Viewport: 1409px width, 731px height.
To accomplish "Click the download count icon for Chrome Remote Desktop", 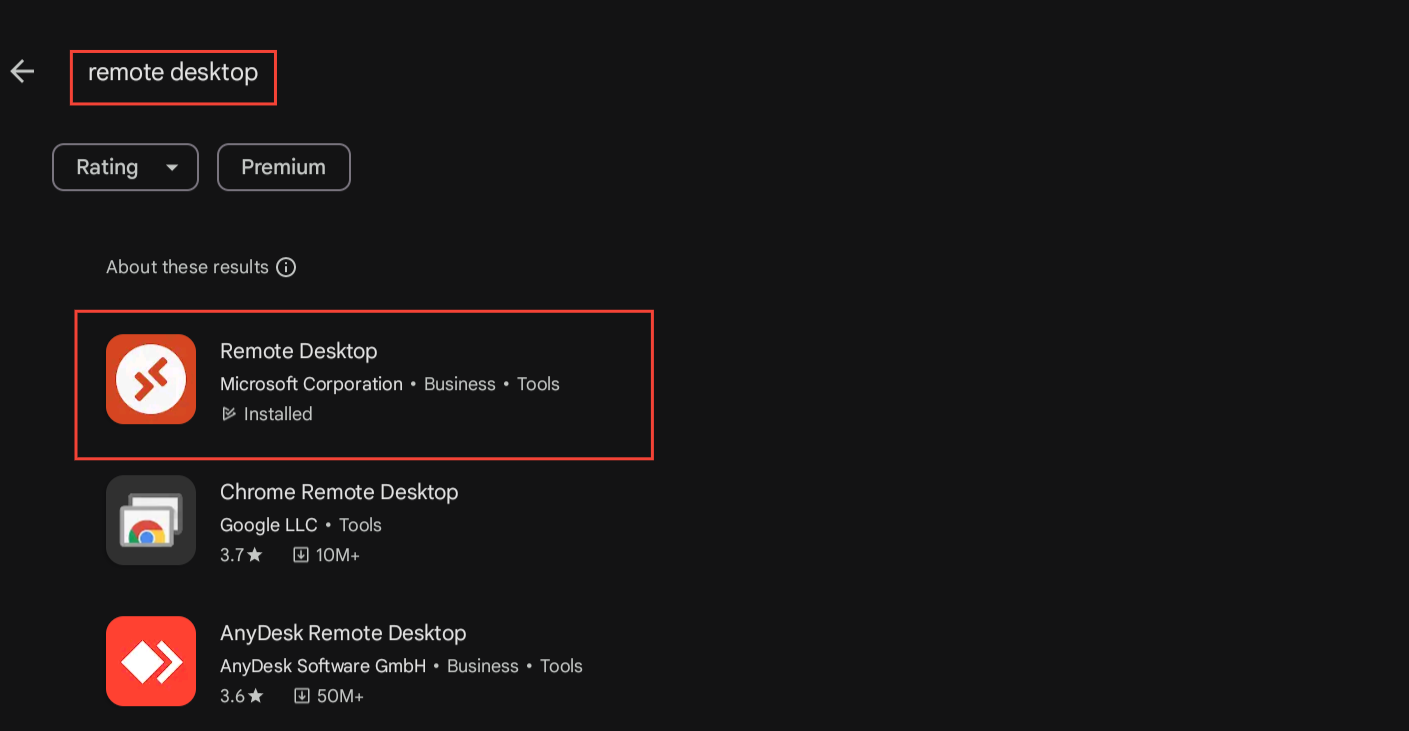I will (300, 555).
